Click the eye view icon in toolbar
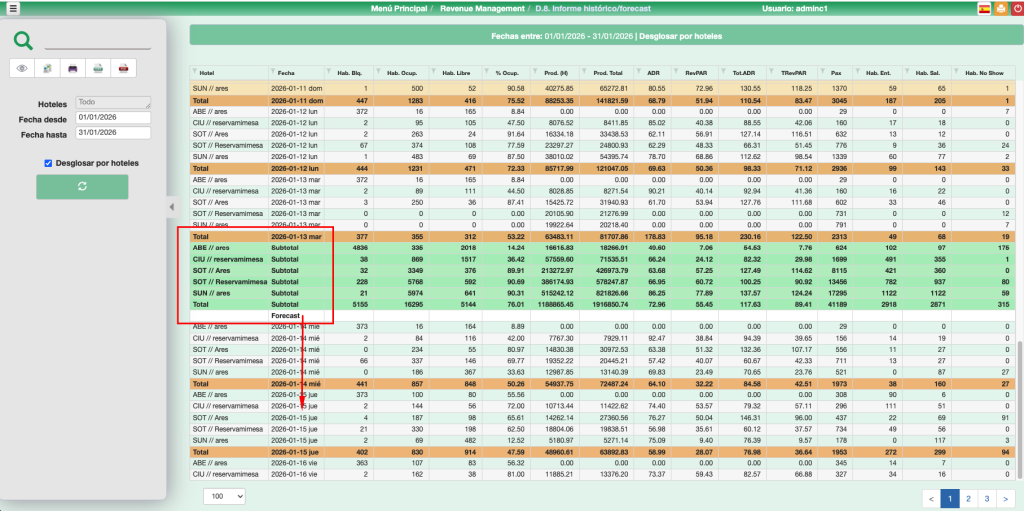This screenshot has height=511, width=1024. pos(22,68)
